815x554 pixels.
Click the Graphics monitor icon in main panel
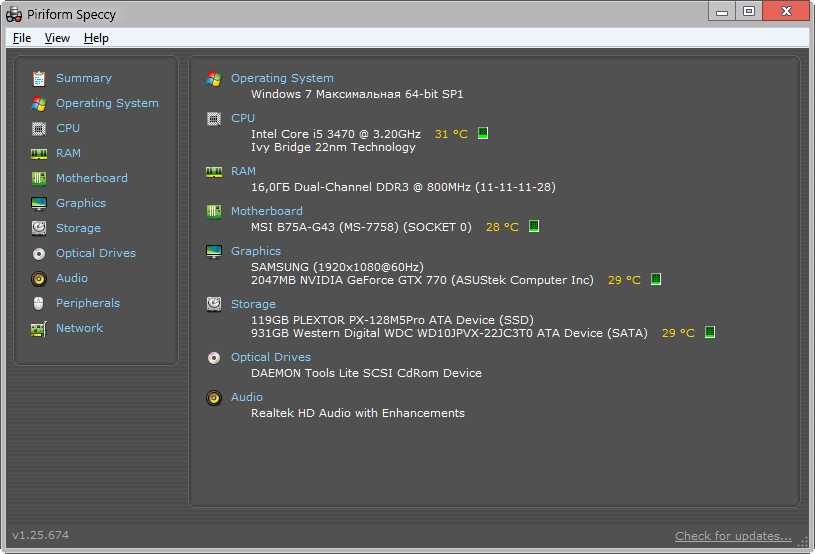(x=214, y=252)
